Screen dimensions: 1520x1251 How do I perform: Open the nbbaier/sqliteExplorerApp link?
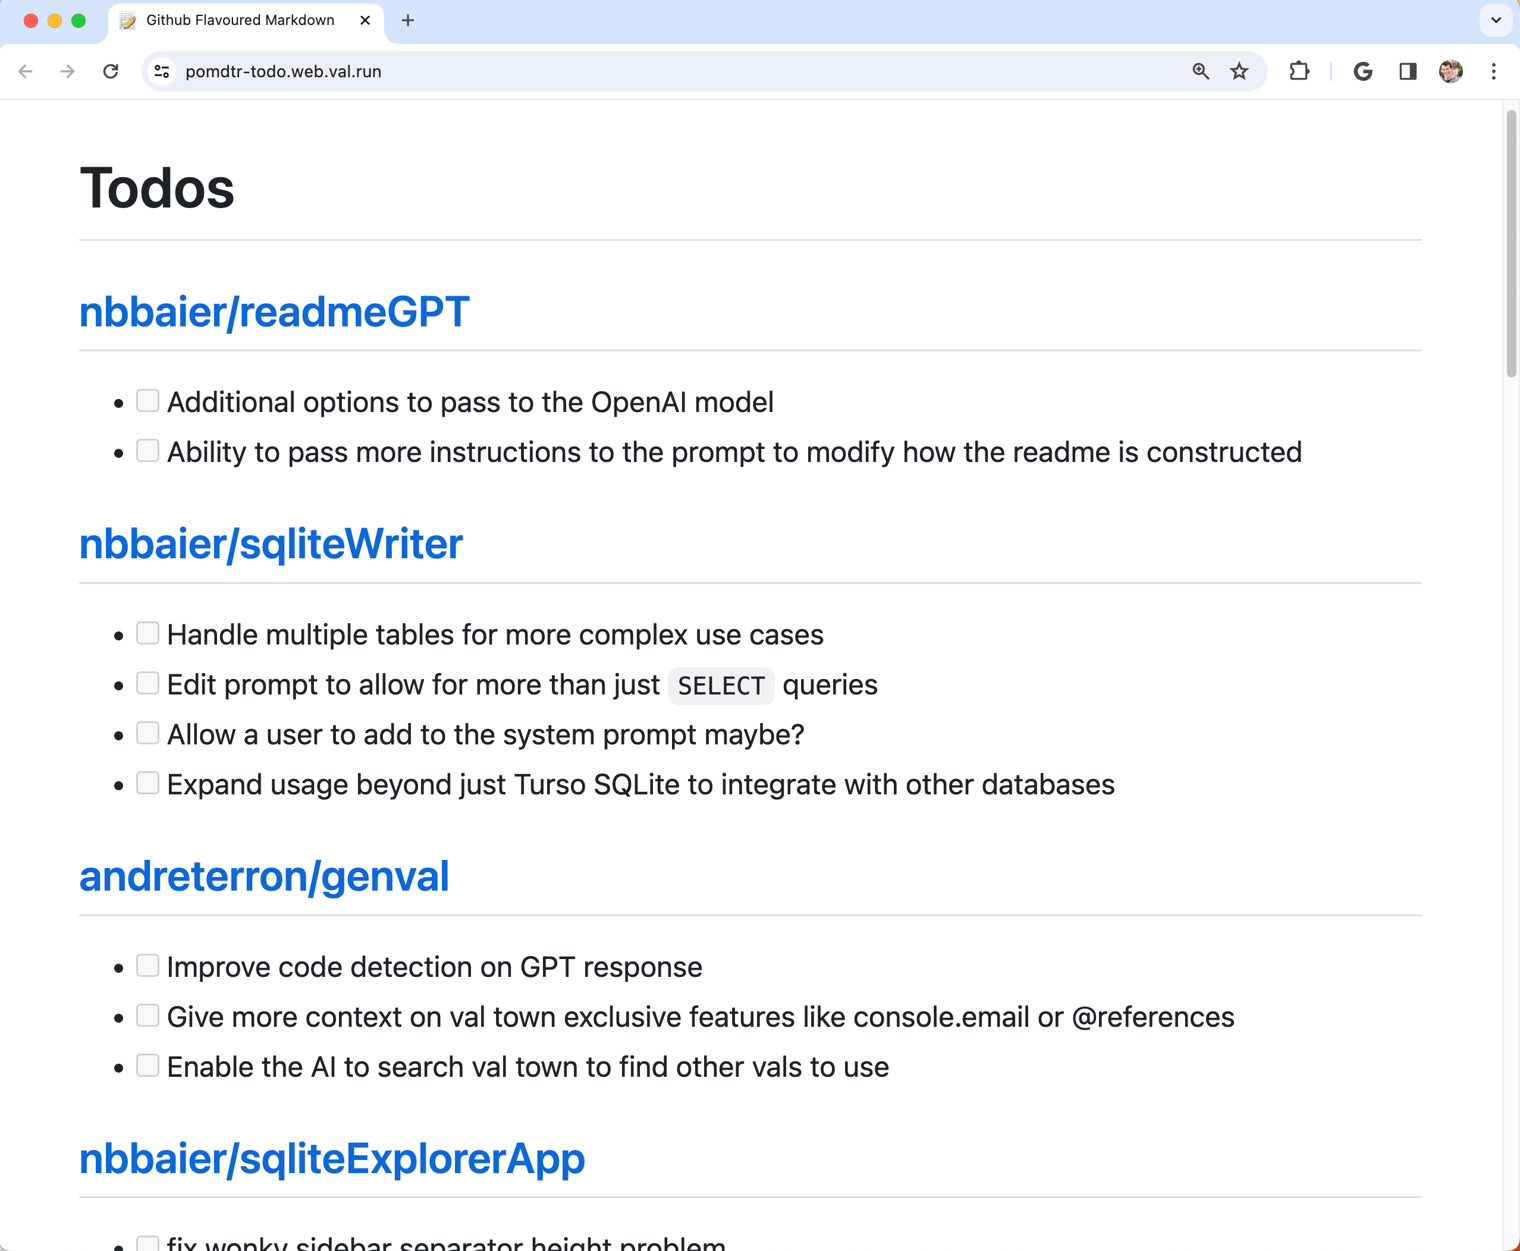(332, 1158)
